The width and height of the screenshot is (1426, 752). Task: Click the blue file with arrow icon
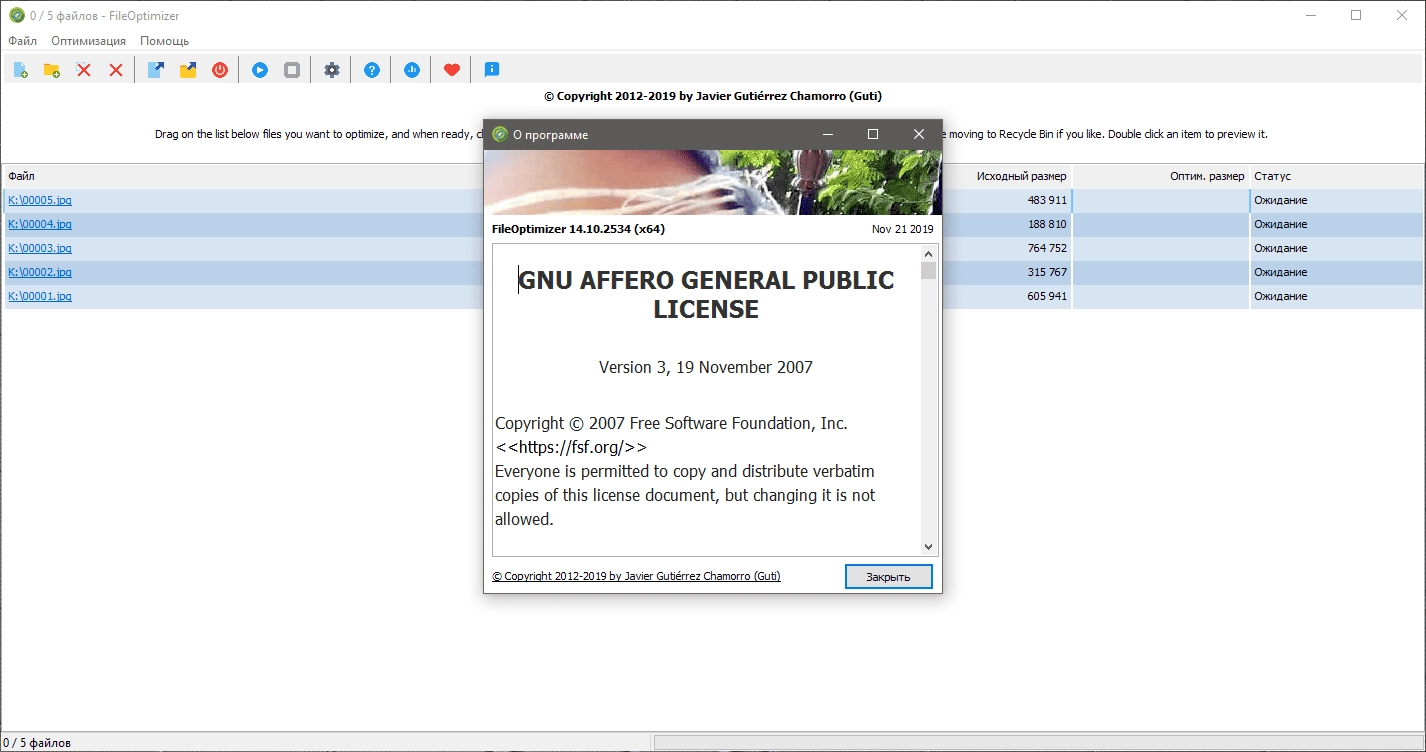tap(156, 70)
